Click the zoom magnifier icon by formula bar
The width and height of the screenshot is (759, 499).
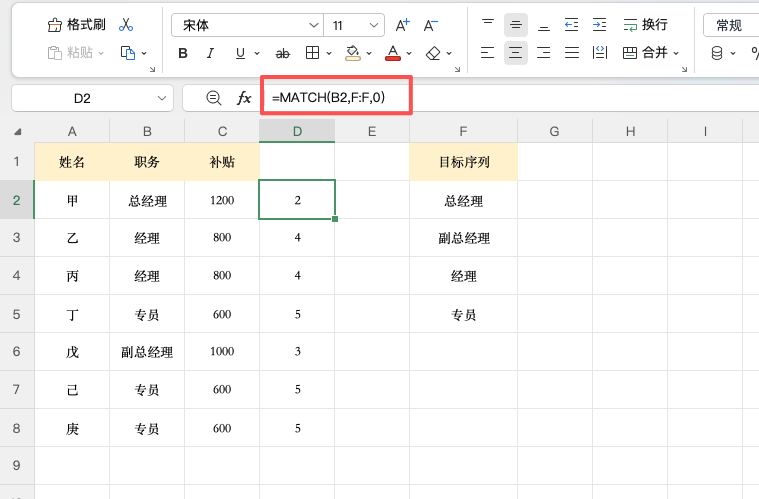tap(213, 98)
